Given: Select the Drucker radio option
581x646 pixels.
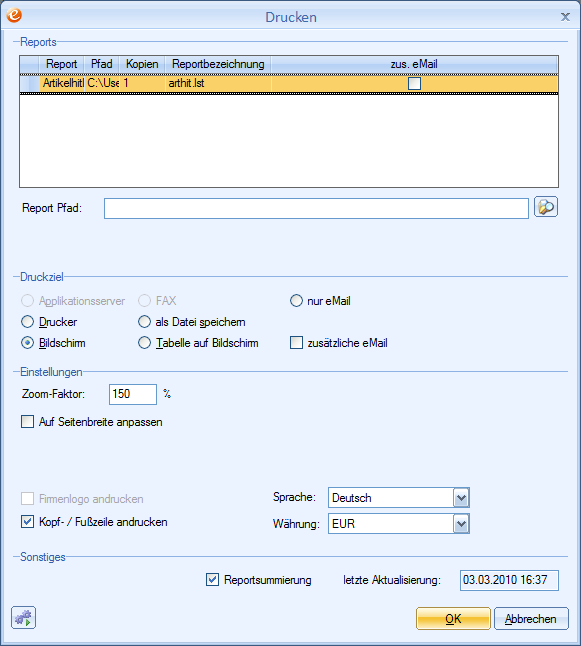Looking at the screenshot, I should coord(28,322).
